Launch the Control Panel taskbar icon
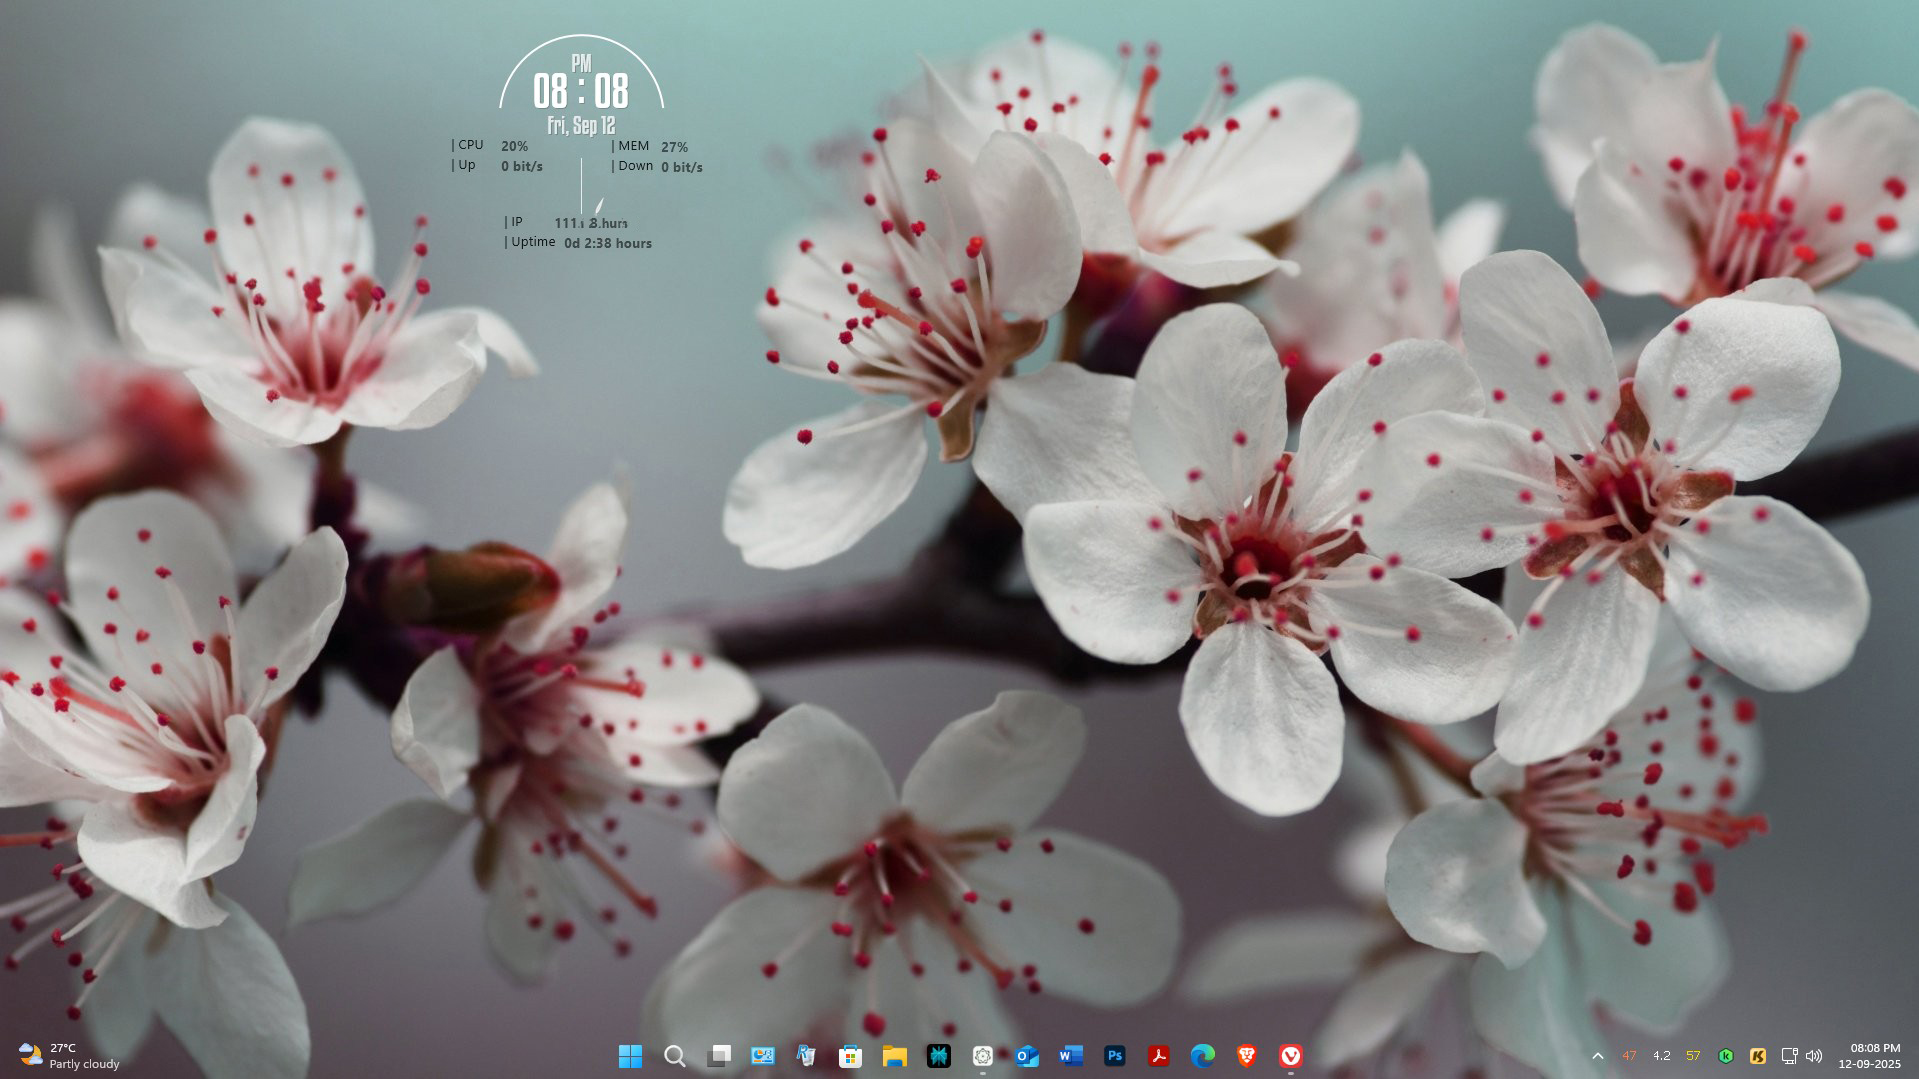Viewport: 1919px width, 1079px height. click(x=763, y=1056)
